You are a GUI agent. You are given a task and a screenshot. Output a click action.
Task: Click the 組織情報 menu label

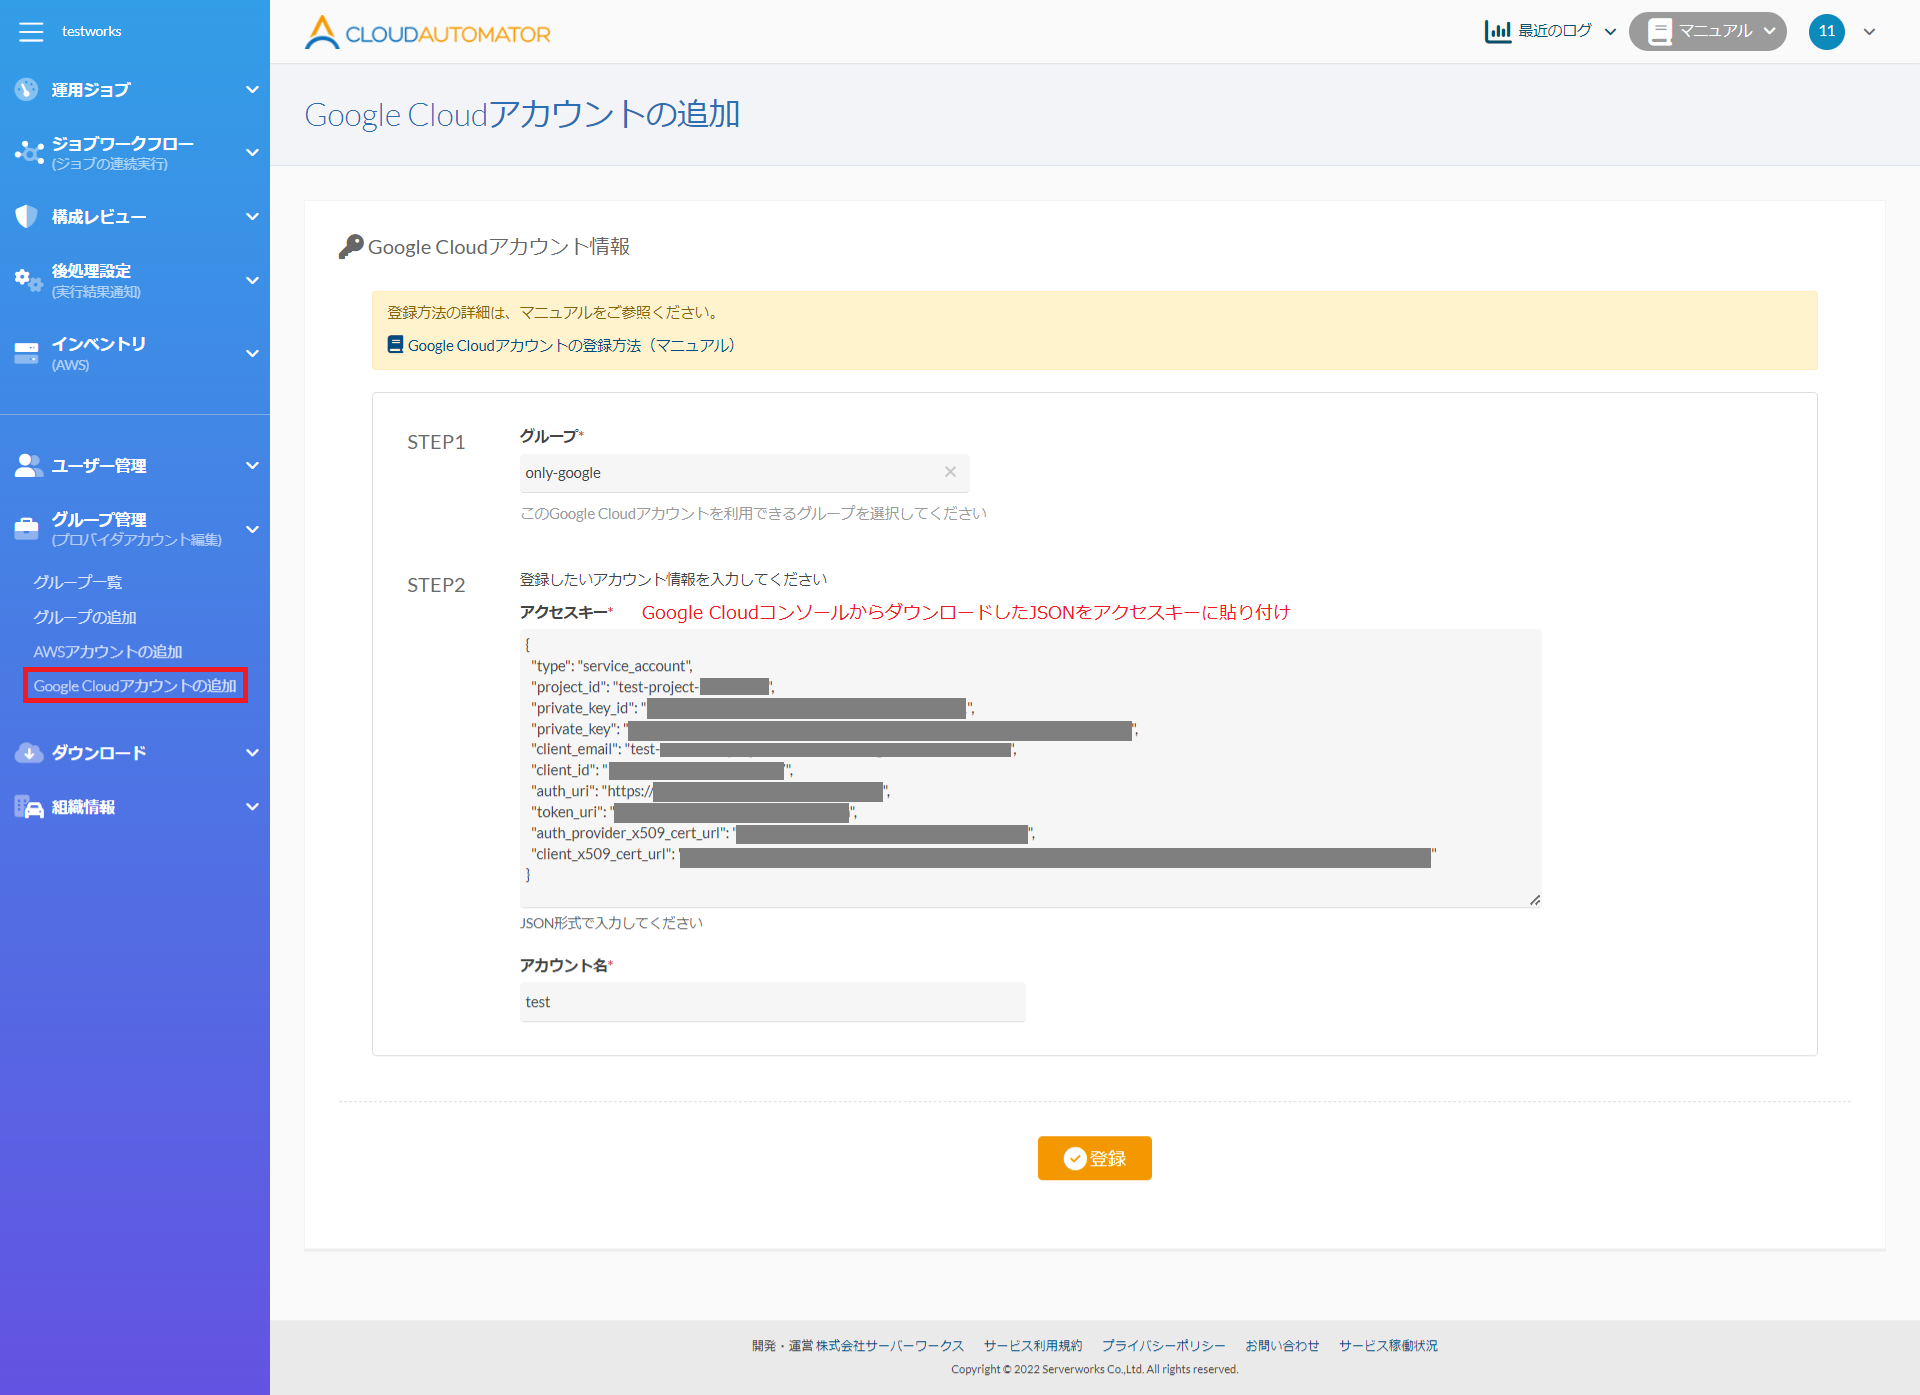[83, 807]
